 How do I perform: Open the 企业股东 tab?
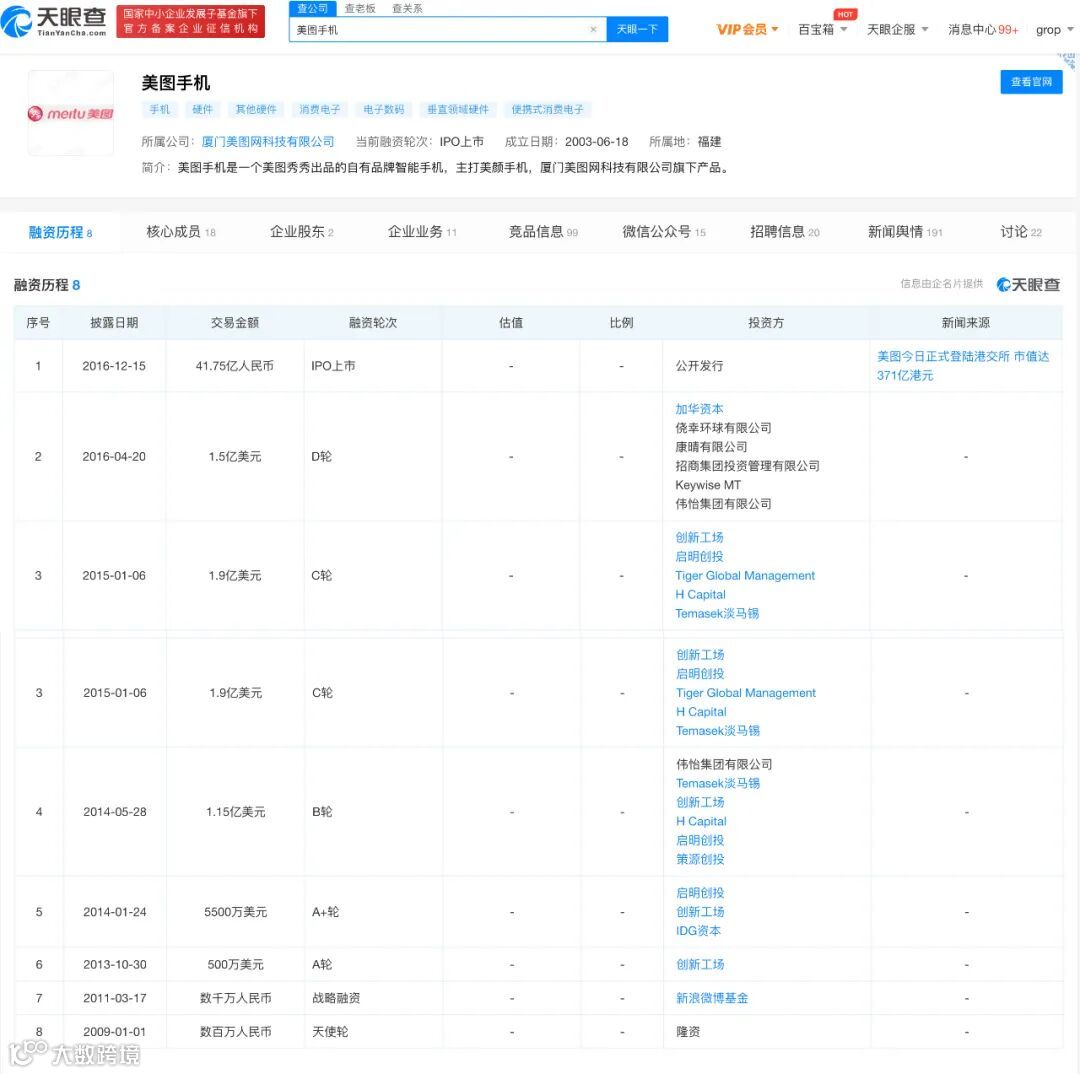[x=302, y=232]
